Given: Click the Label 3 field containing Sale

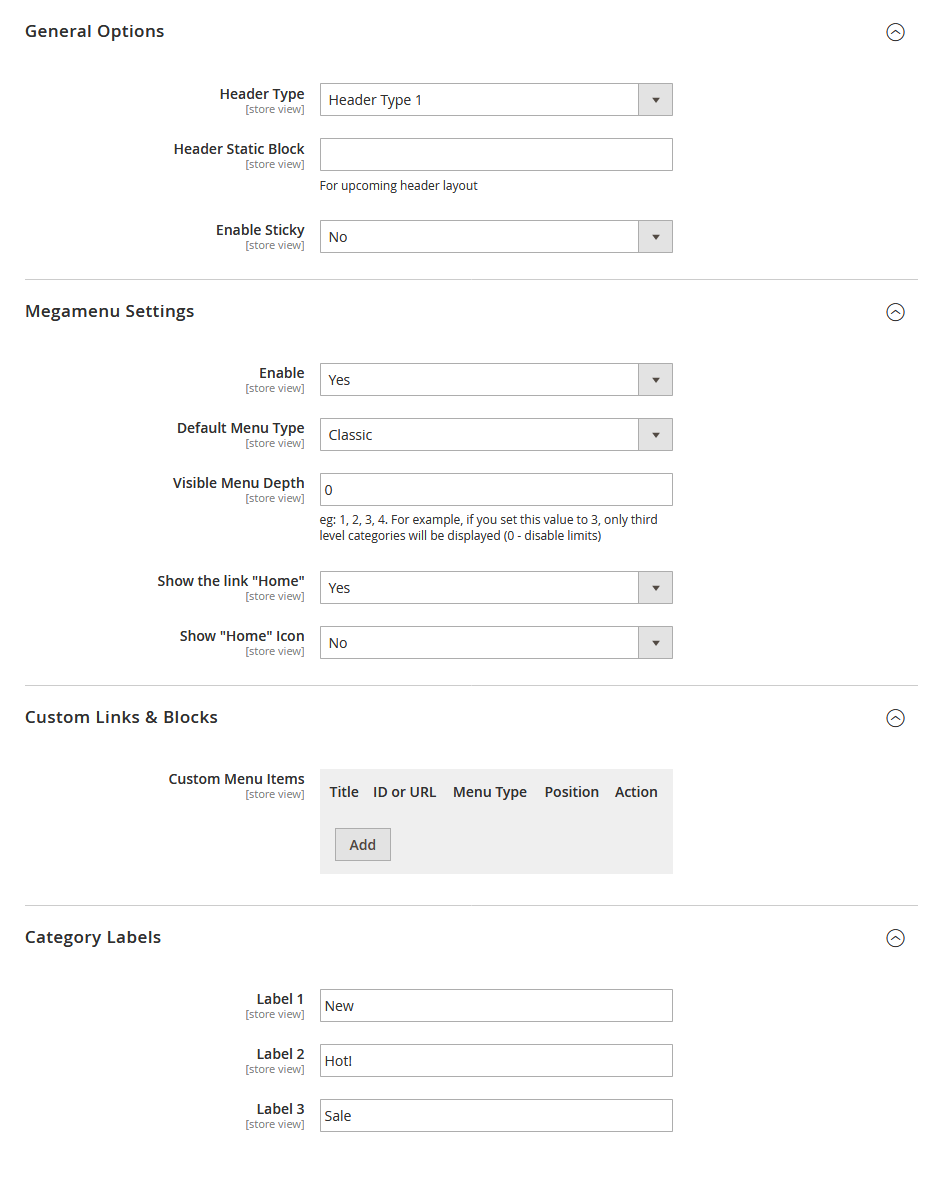Looking at the screenshot, I should (x=495, y=1115).
